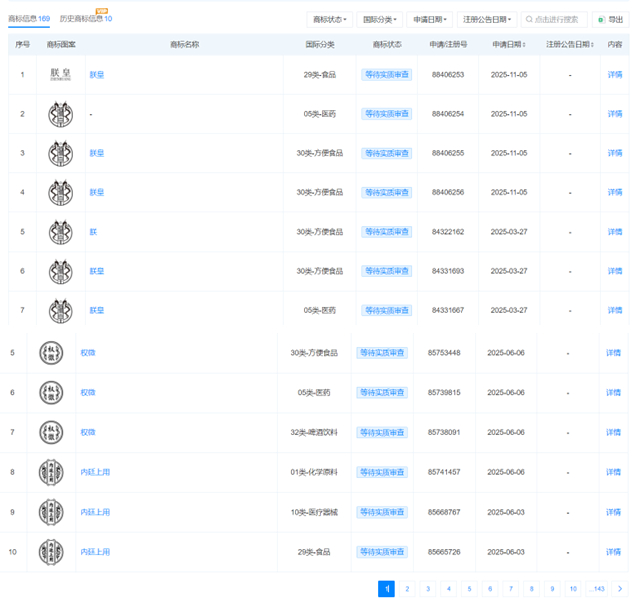Sort by 申请日期 column header
This screenshot has width=636, height=603.
coord(509,45)
